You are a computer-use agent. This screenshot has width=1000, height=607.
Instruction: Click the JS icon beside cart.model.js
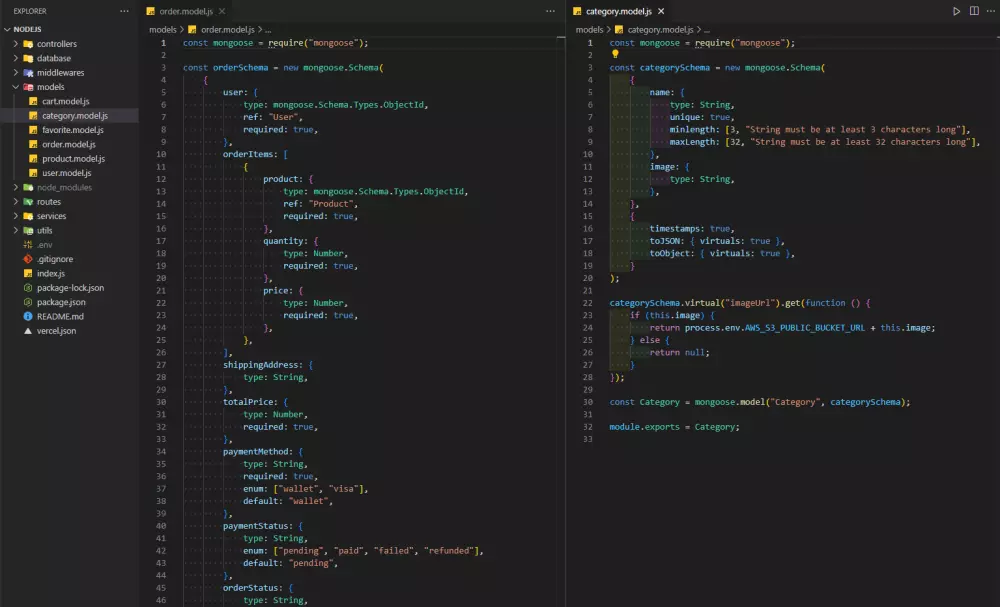tap(33, 101)
